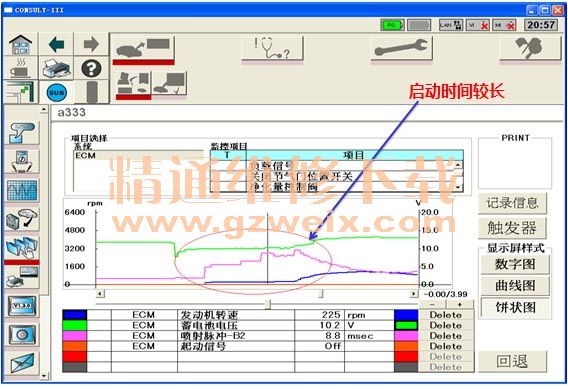Click the blue SUB round icon

click(x=56, y=93)
